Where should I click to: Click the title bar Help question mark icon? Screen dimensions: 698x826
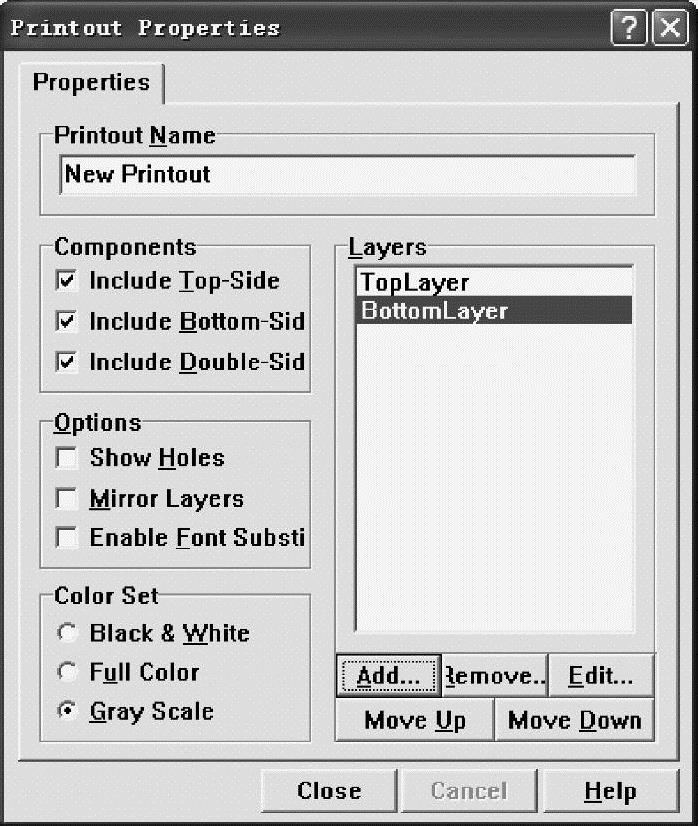click(x=629, y=28)
